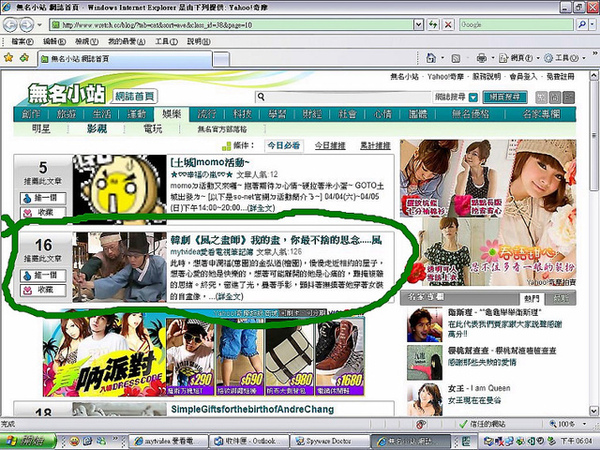
Task: Open the empty new browser tab
Action: point(221,59)
